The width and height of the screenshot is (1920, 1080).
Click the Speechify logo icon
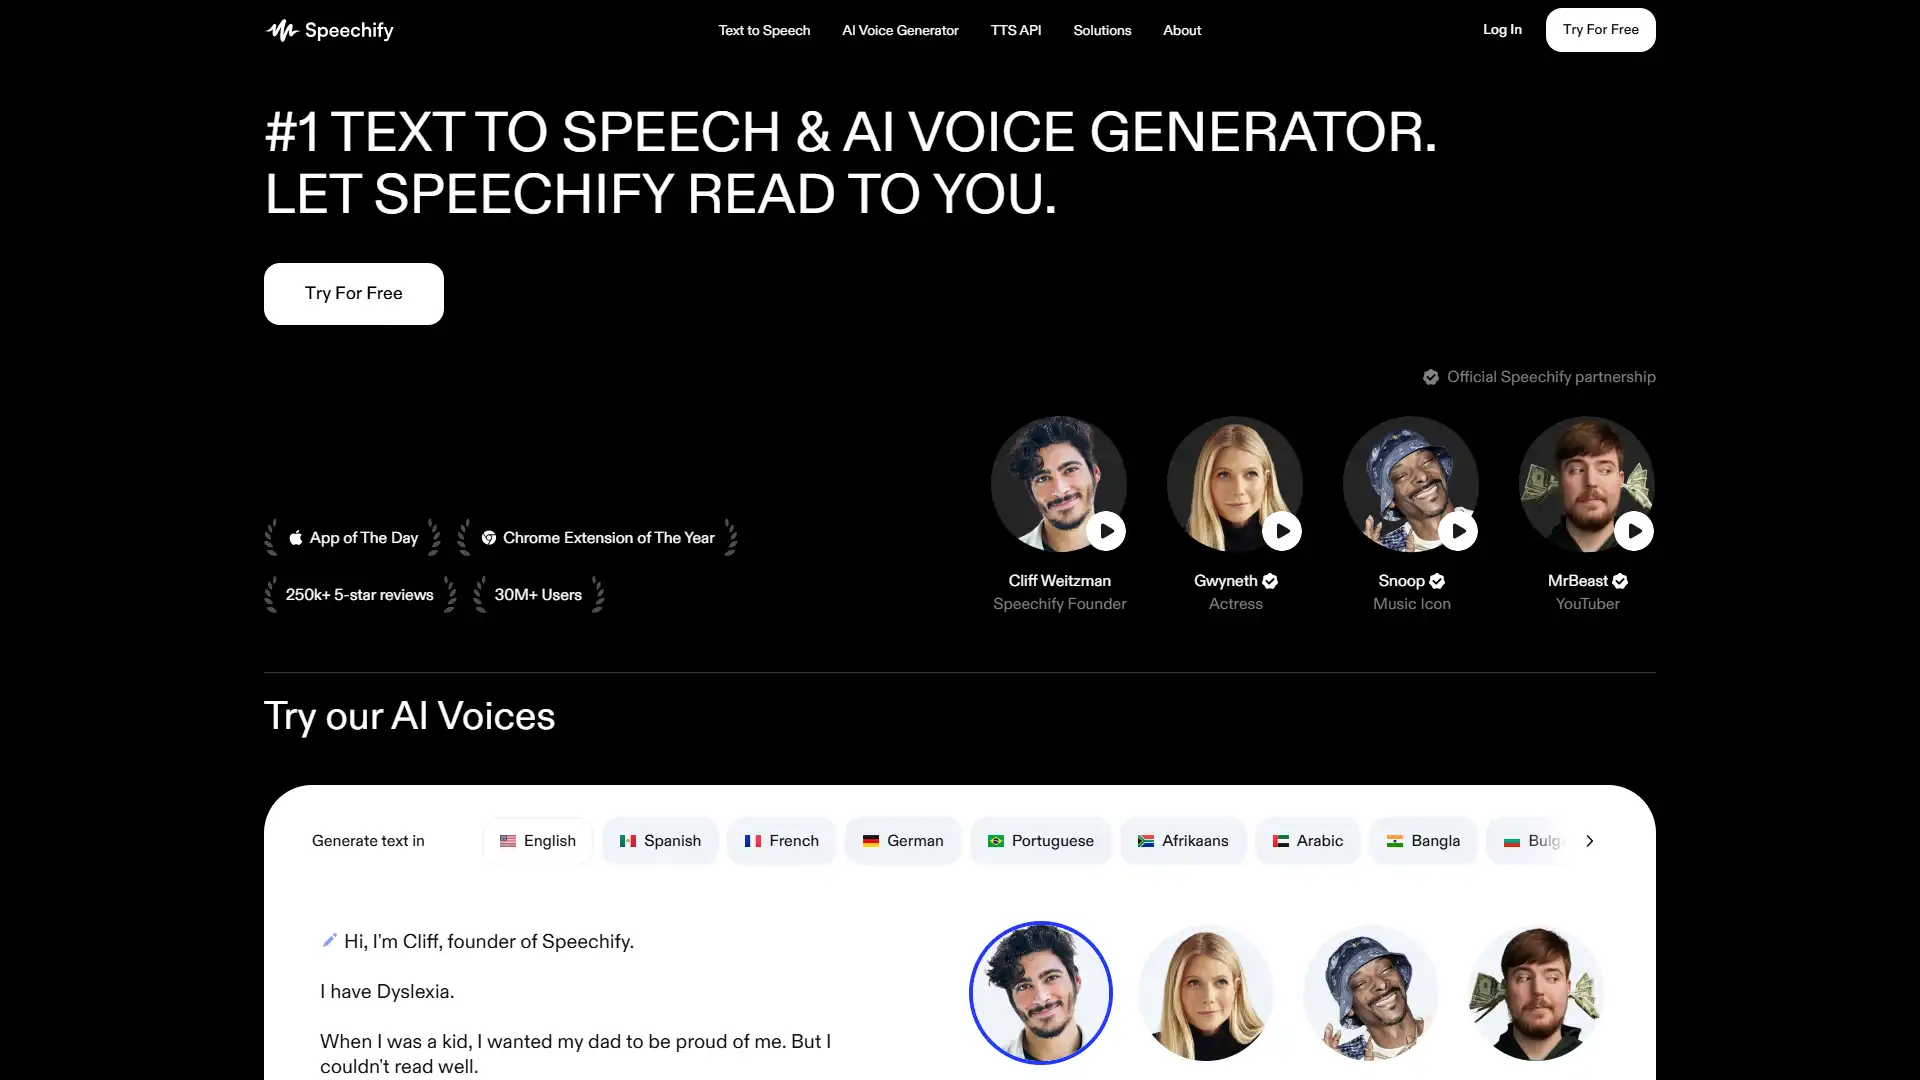pyautogui.click(x=280, y=29)
